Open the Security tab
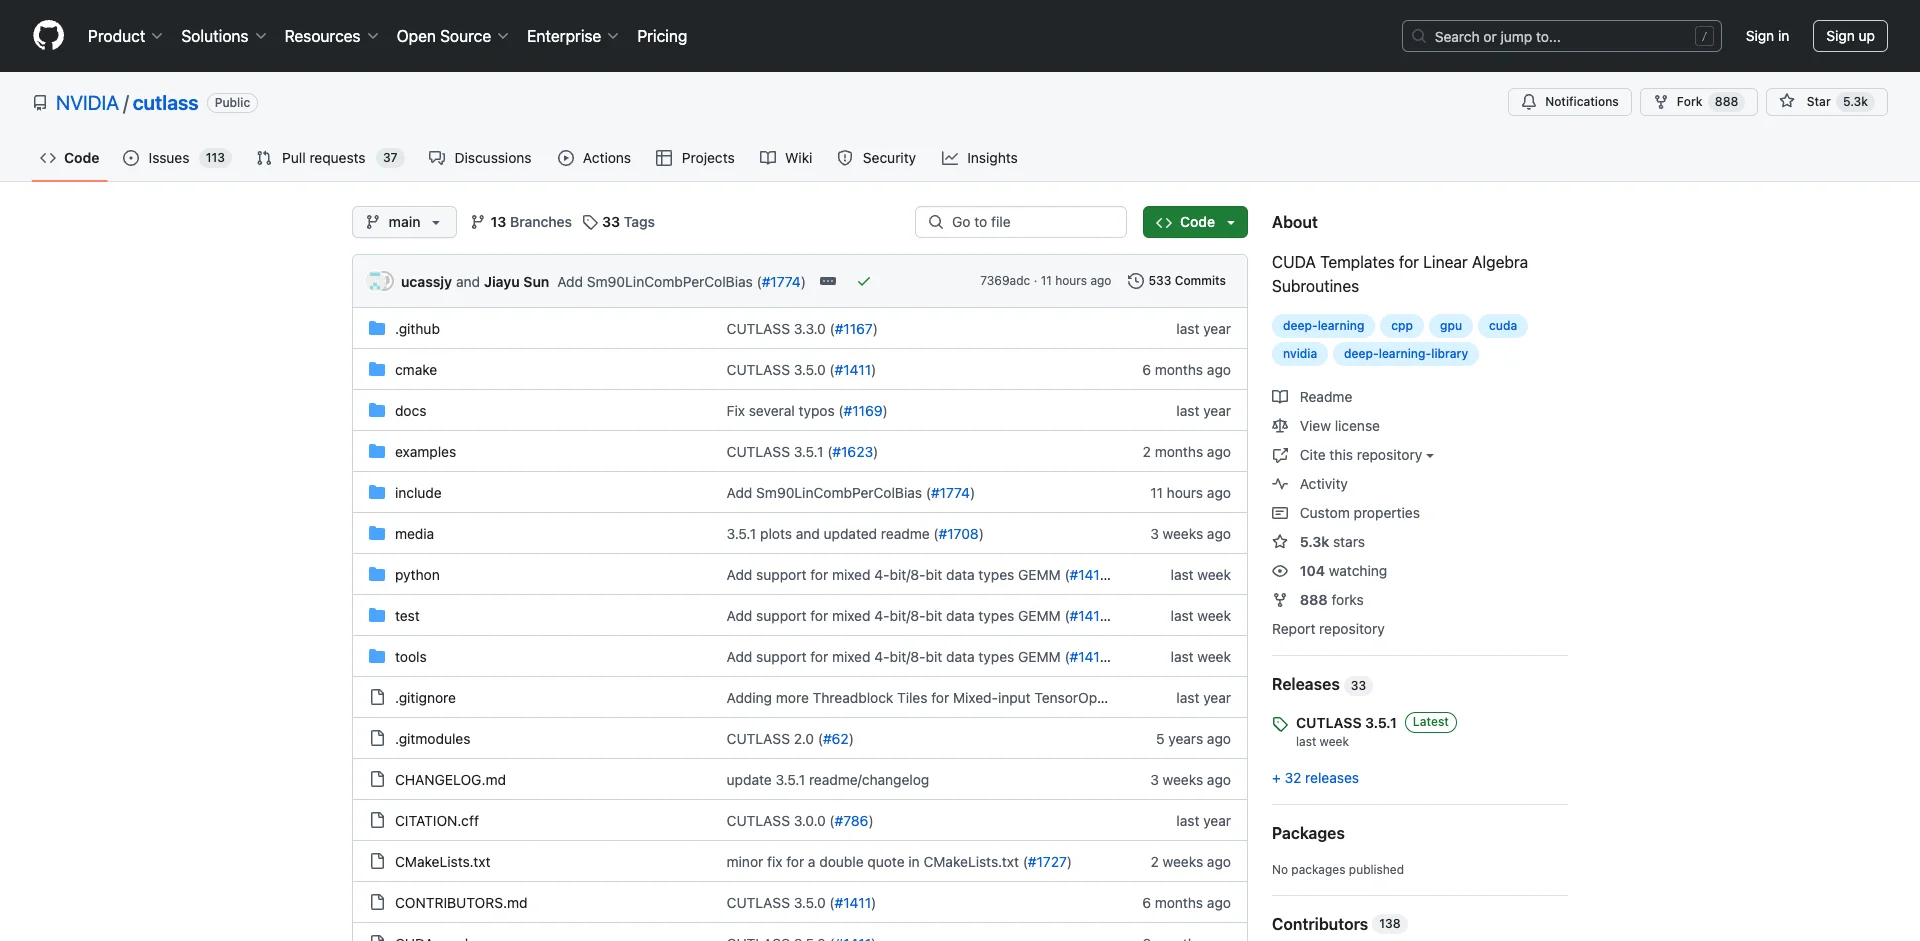This screenshot has height=941, width=1920. [876, 158]
